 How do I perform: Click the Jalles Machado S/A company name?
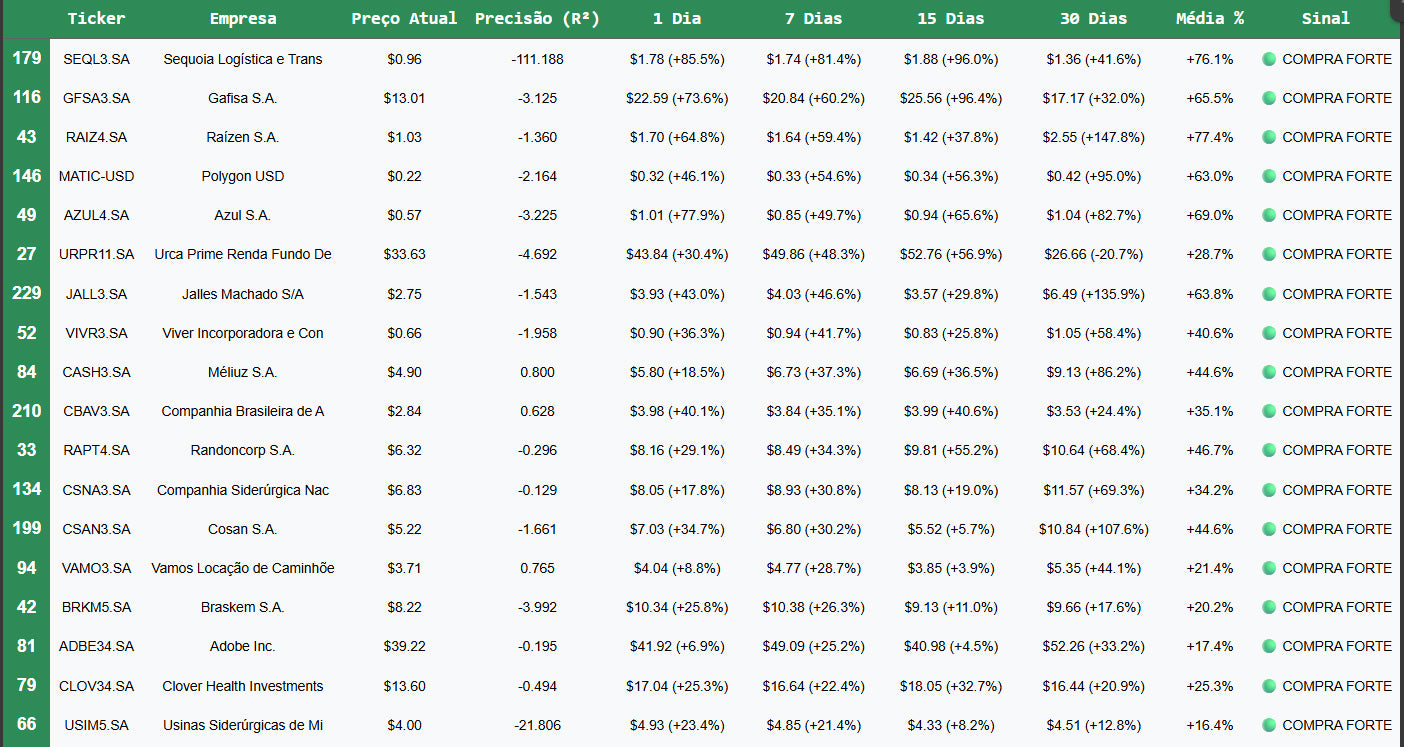click(243, 294)
